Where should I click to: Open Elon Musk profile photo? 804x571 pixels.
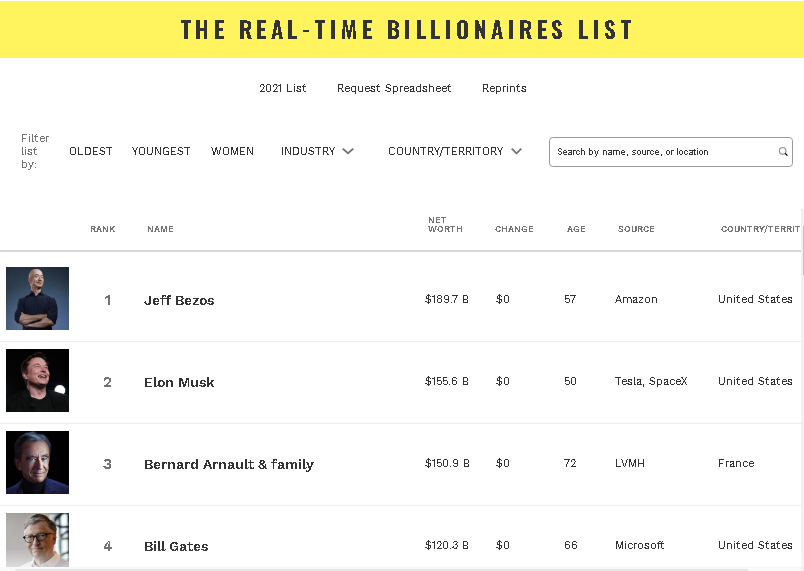point(37,381)
